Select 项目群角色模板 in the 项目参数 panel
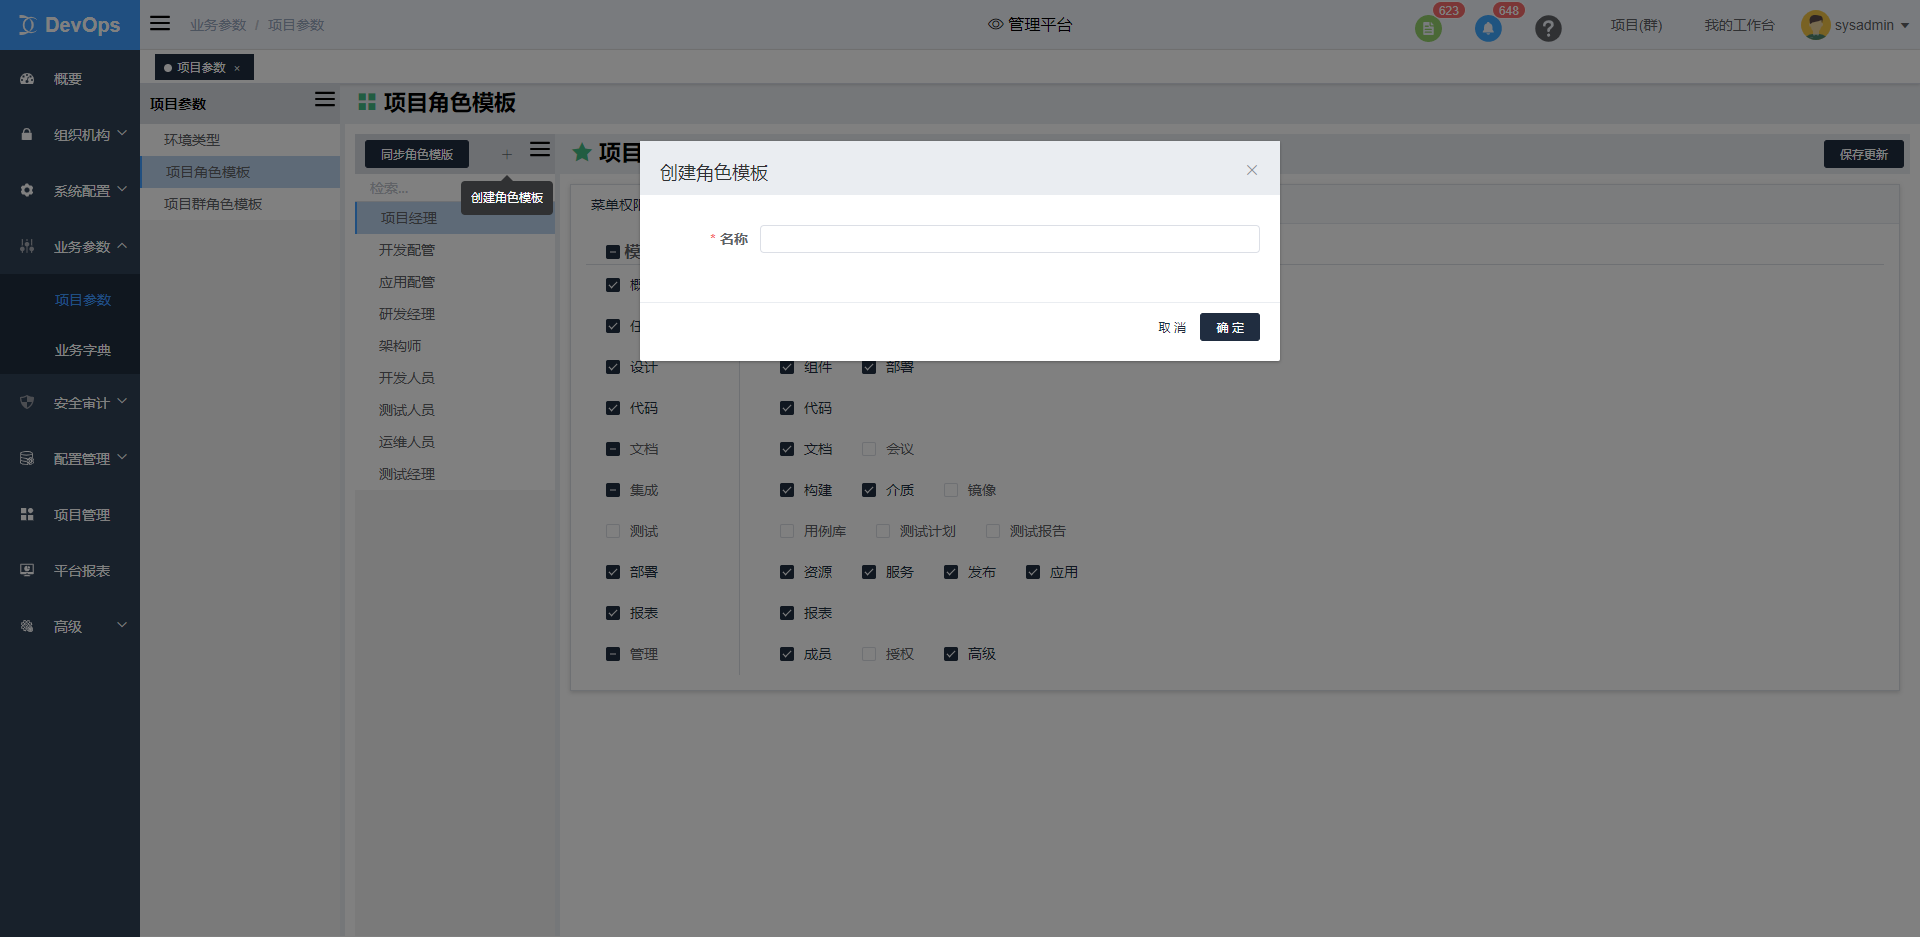1920x937 pixels. pyautogui.click(x=240, y=204)
